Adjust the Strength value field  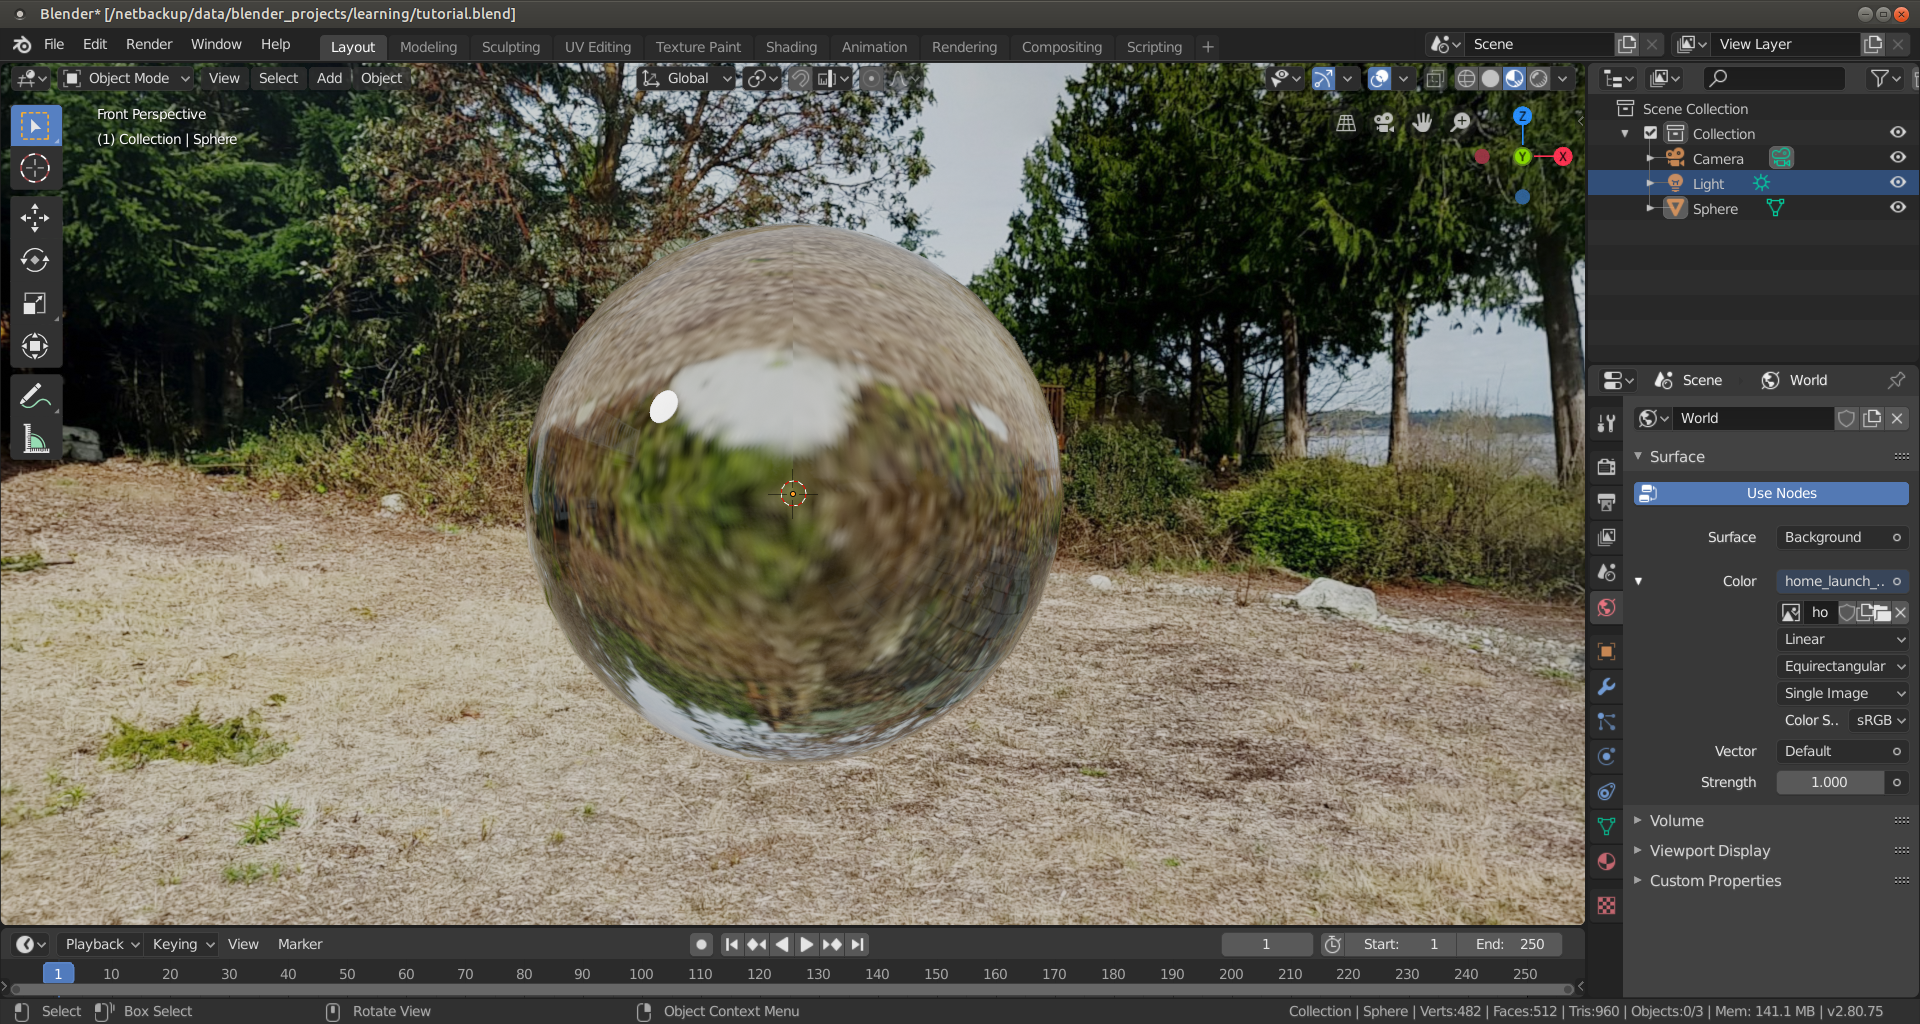(1829, 782)
